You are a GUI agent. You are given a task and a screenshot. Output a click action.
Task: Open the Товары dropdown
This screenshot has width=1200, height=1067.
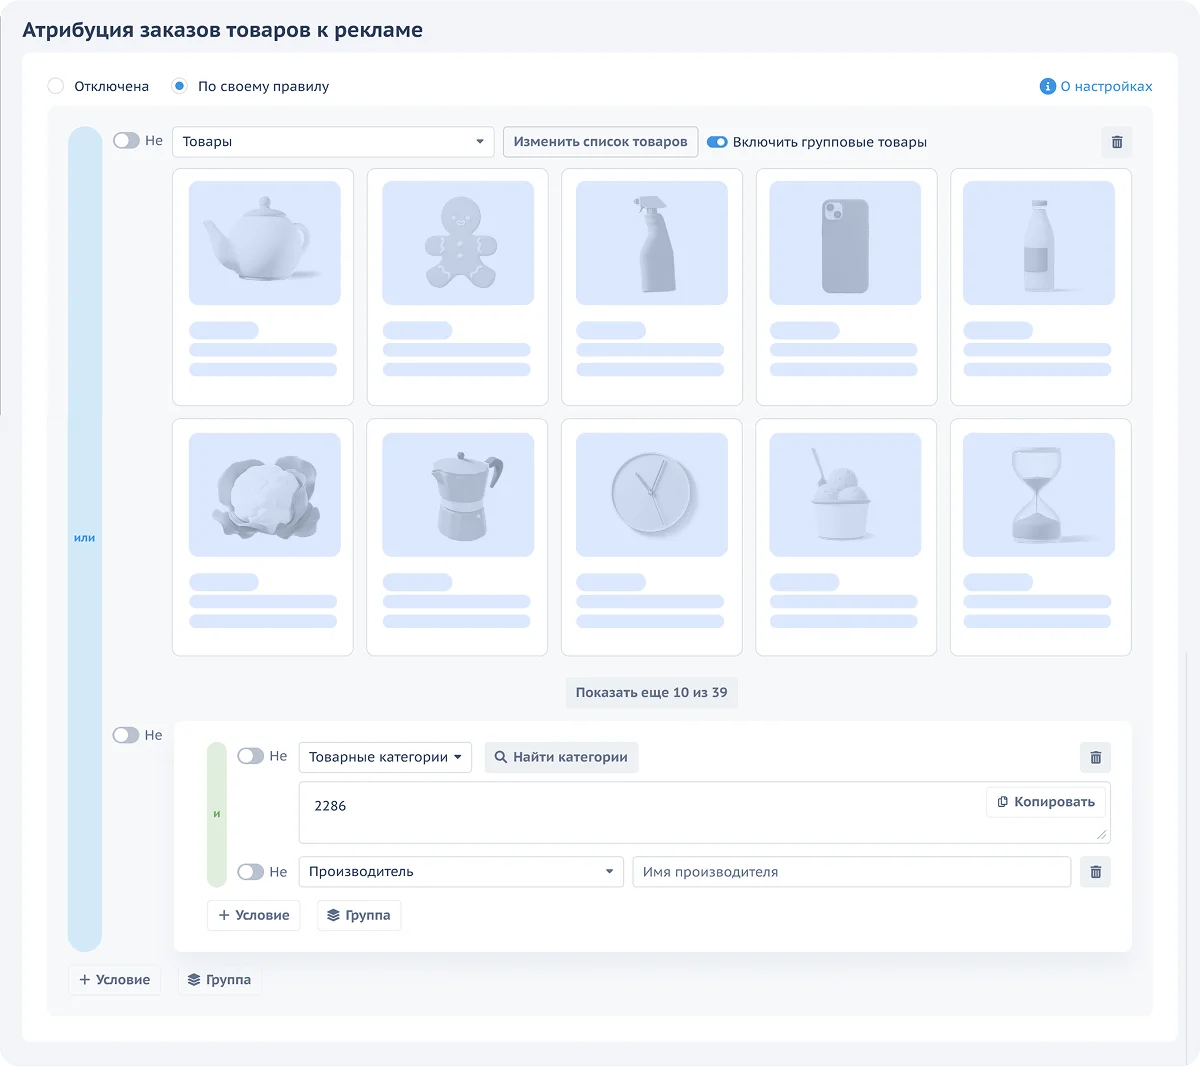click(333, 142)
